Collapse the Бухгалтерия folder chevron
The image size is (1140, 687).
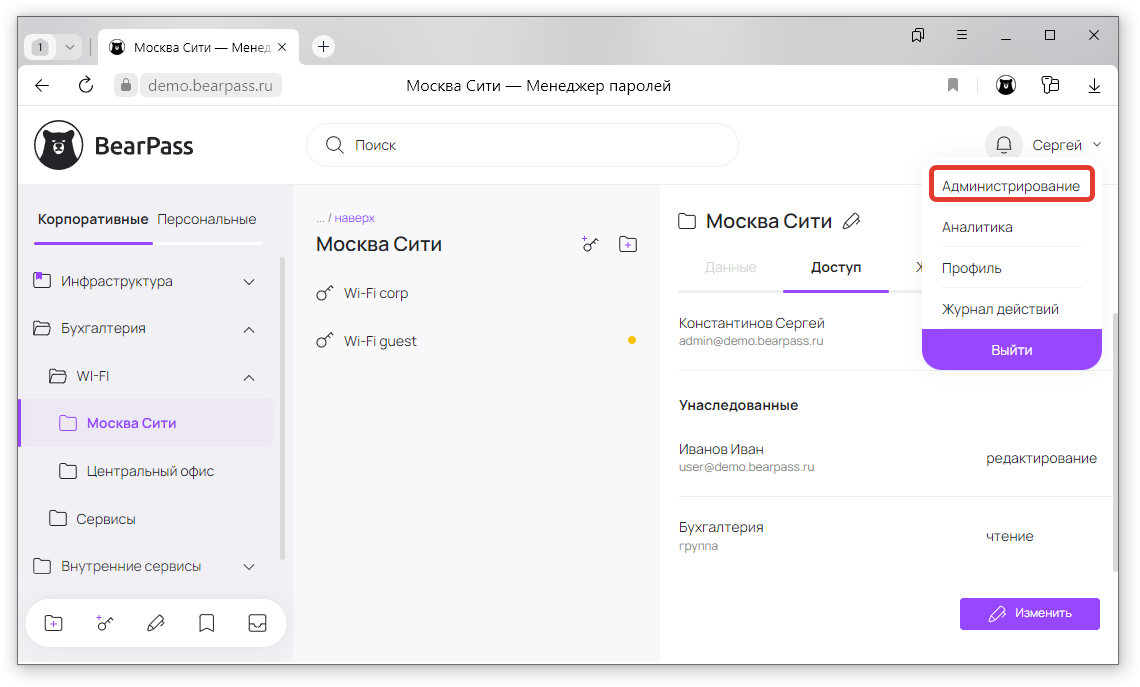coord(249,329)
